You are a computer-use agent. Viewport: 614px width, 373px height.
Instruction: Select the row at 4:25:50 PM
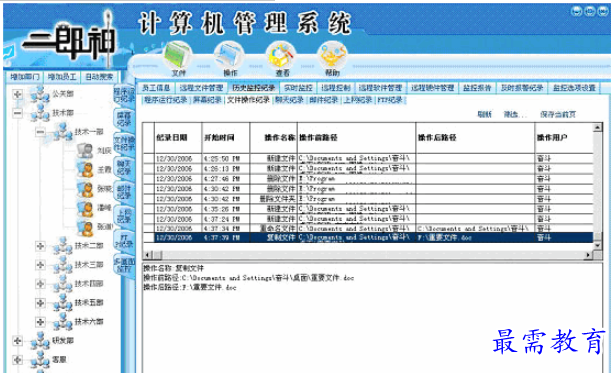(368, 159)
